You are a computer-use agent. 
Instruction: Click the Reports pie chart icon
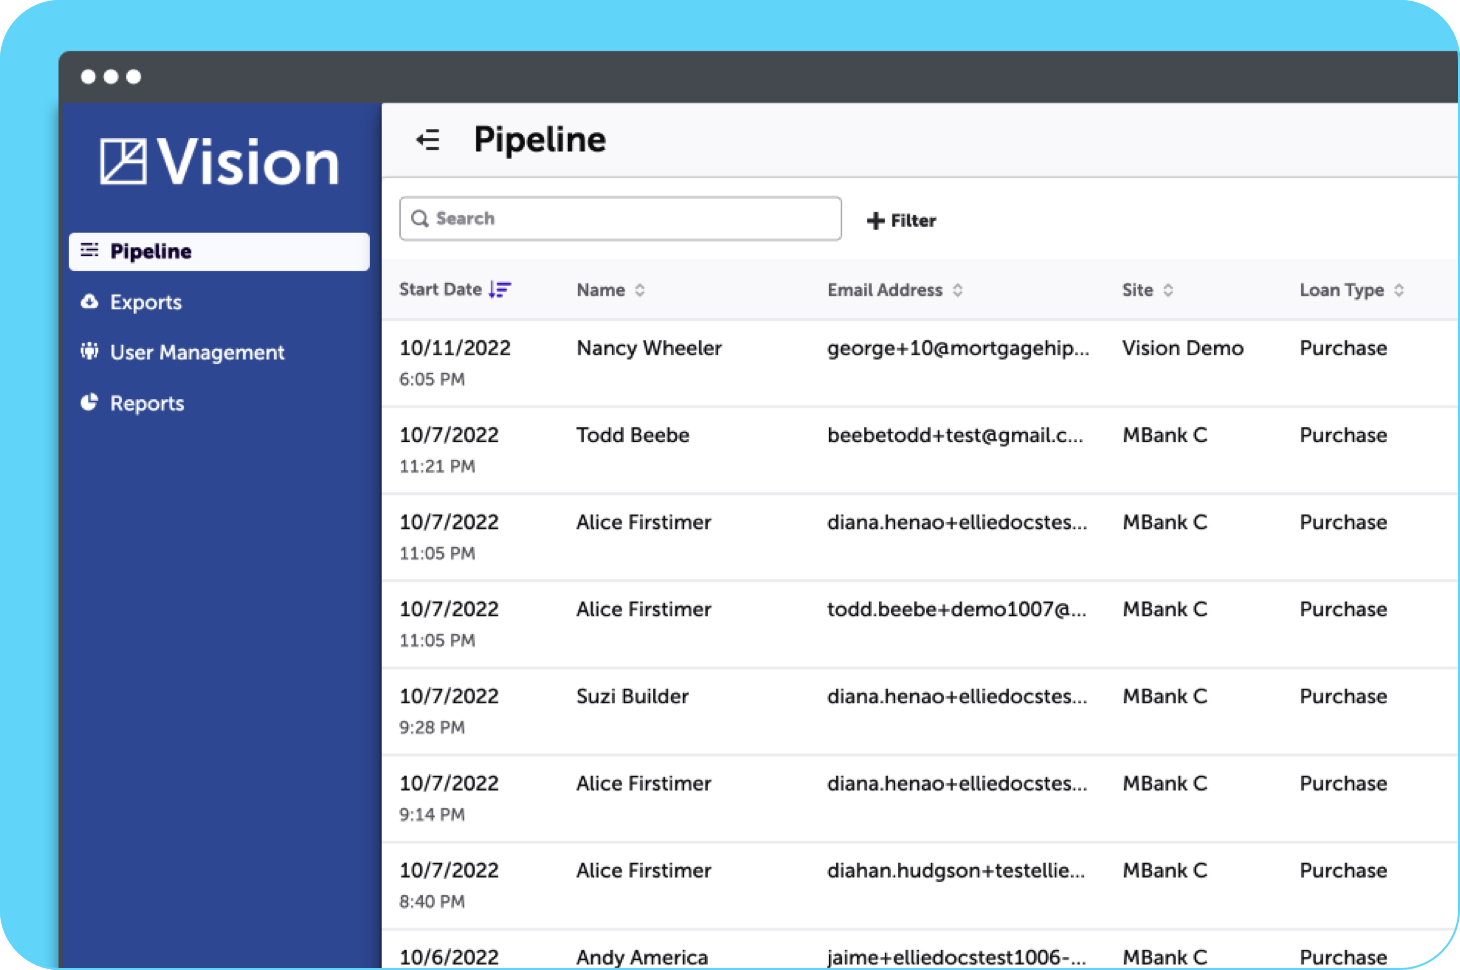coord(90,402)
